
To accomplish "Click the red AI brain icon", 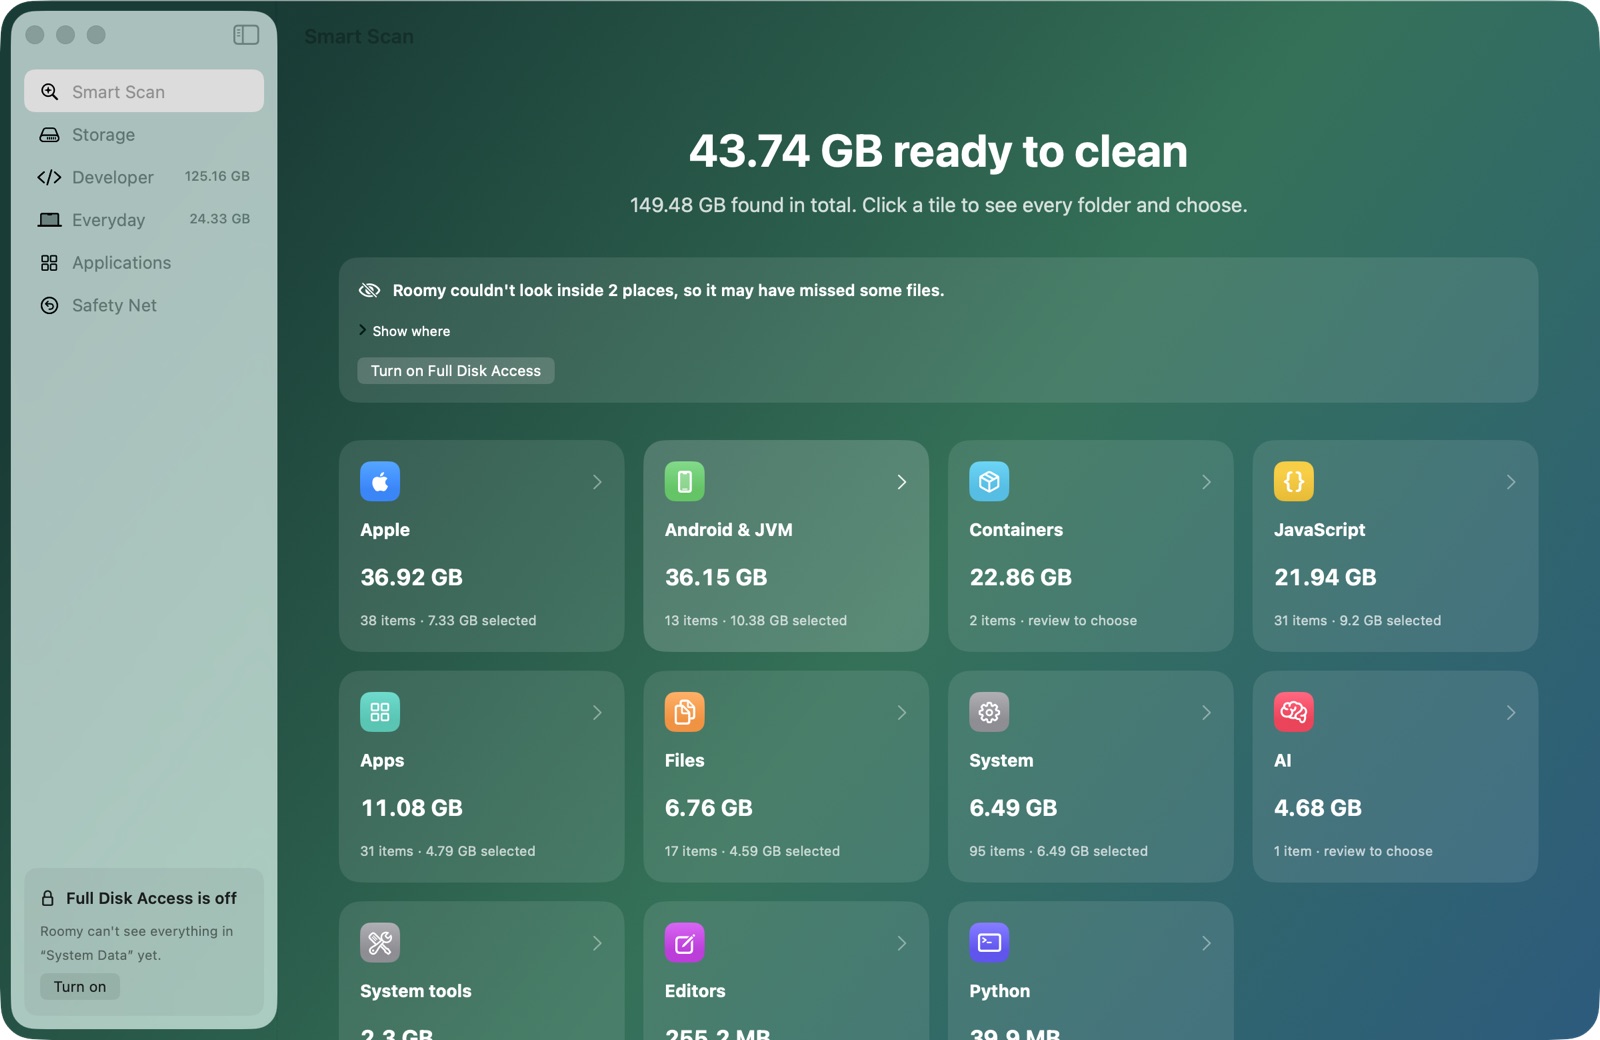I will [1294, 712].
